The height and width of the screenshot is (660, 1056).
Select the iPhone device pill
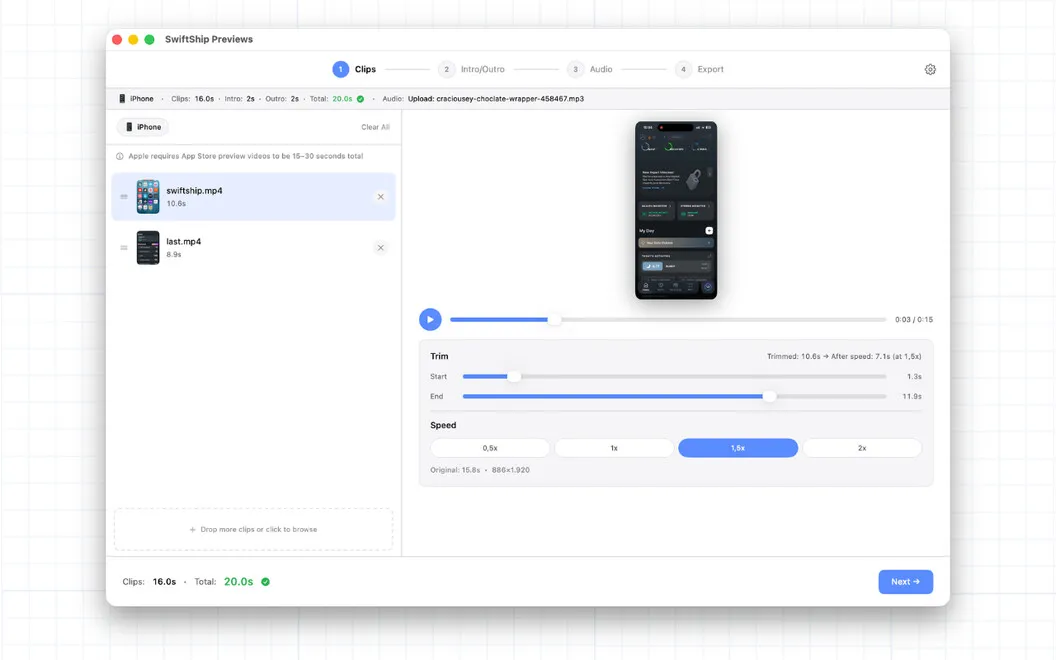point(143,127)
